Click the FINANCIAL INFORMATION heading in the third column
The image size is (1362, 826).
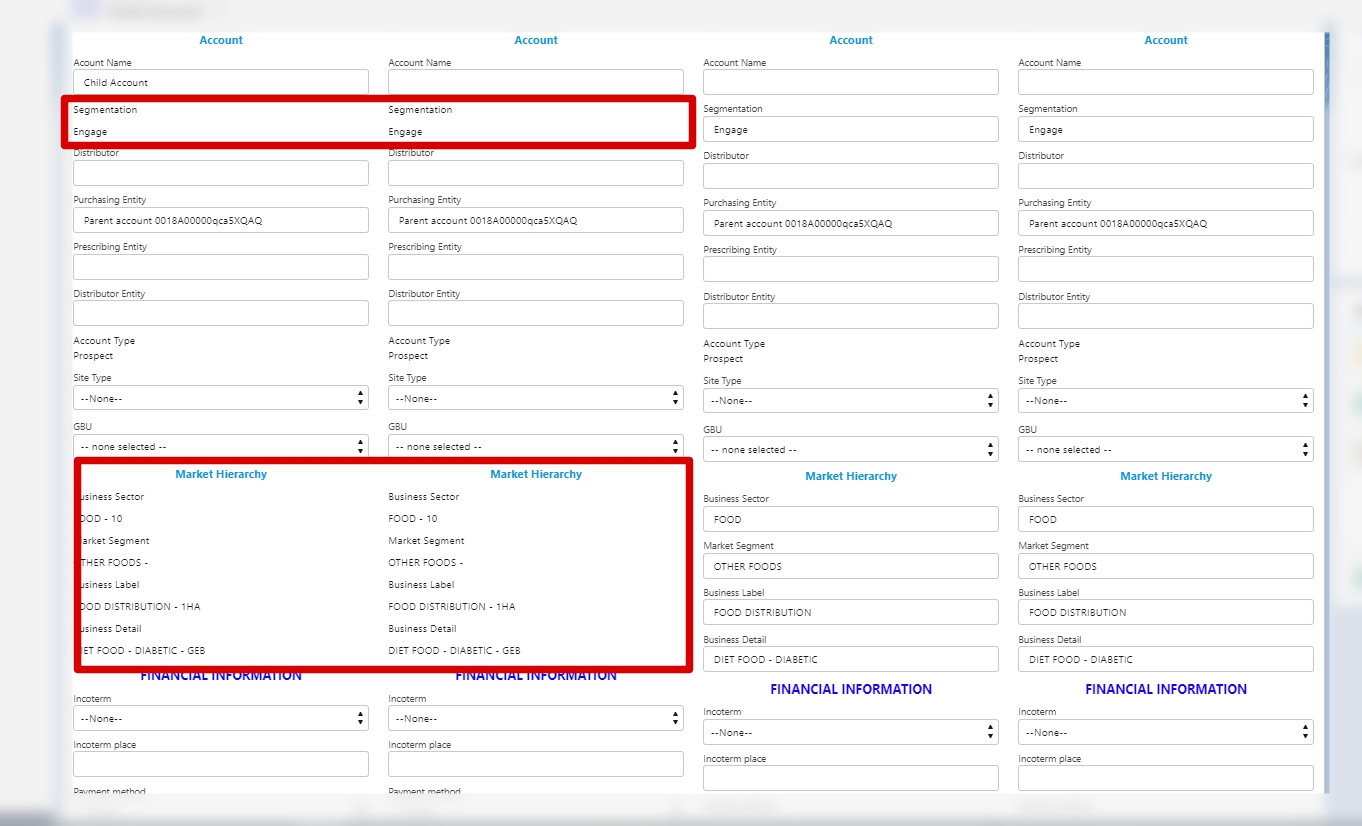click(851, 689)
